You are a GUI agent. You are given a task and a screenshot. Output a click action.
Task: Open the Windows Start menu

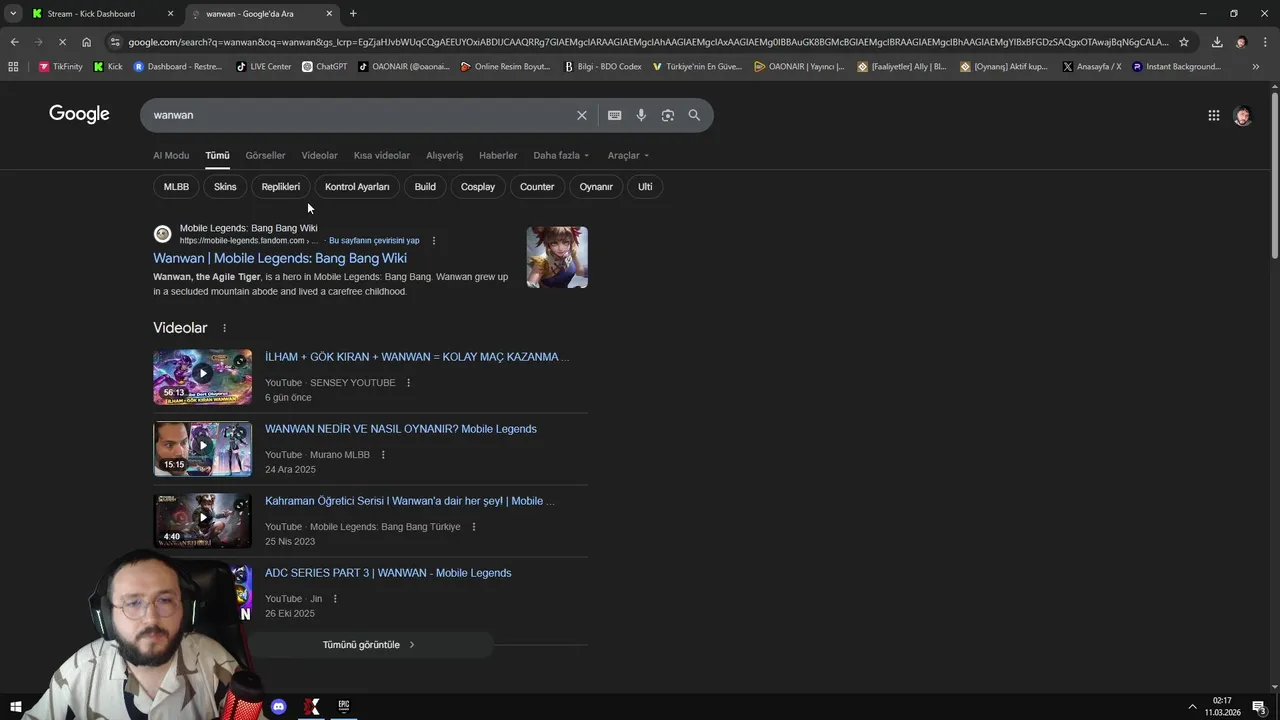[x=16, y=706]
